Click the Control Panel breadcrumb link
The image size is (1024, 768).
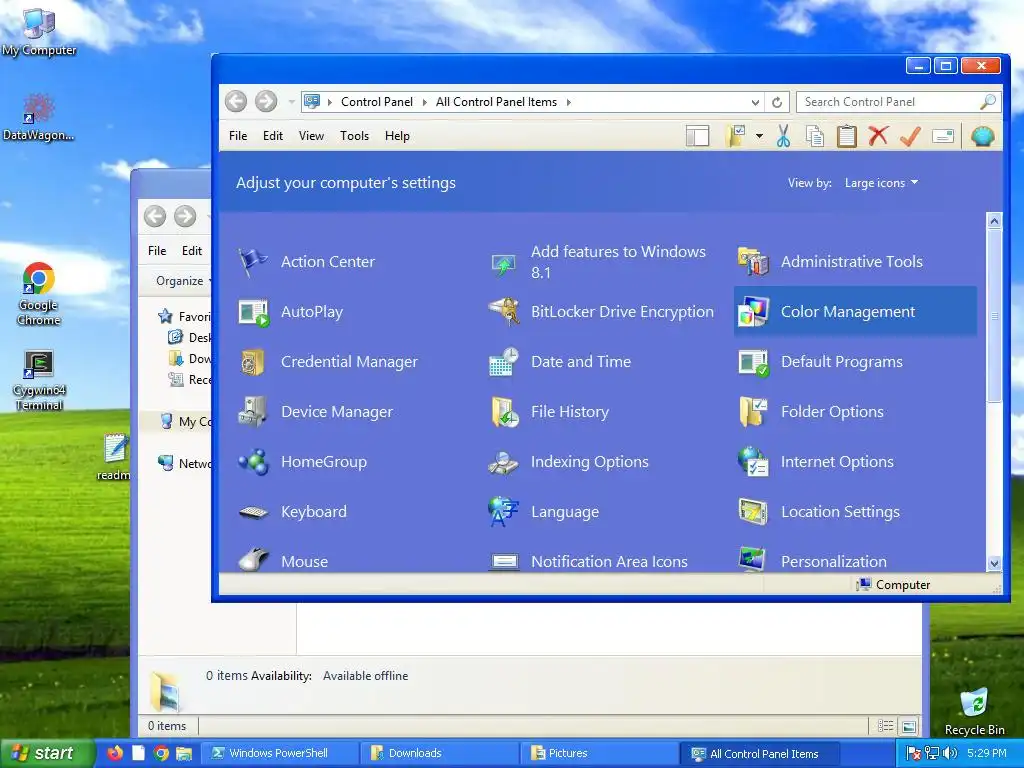coord(377,102)
